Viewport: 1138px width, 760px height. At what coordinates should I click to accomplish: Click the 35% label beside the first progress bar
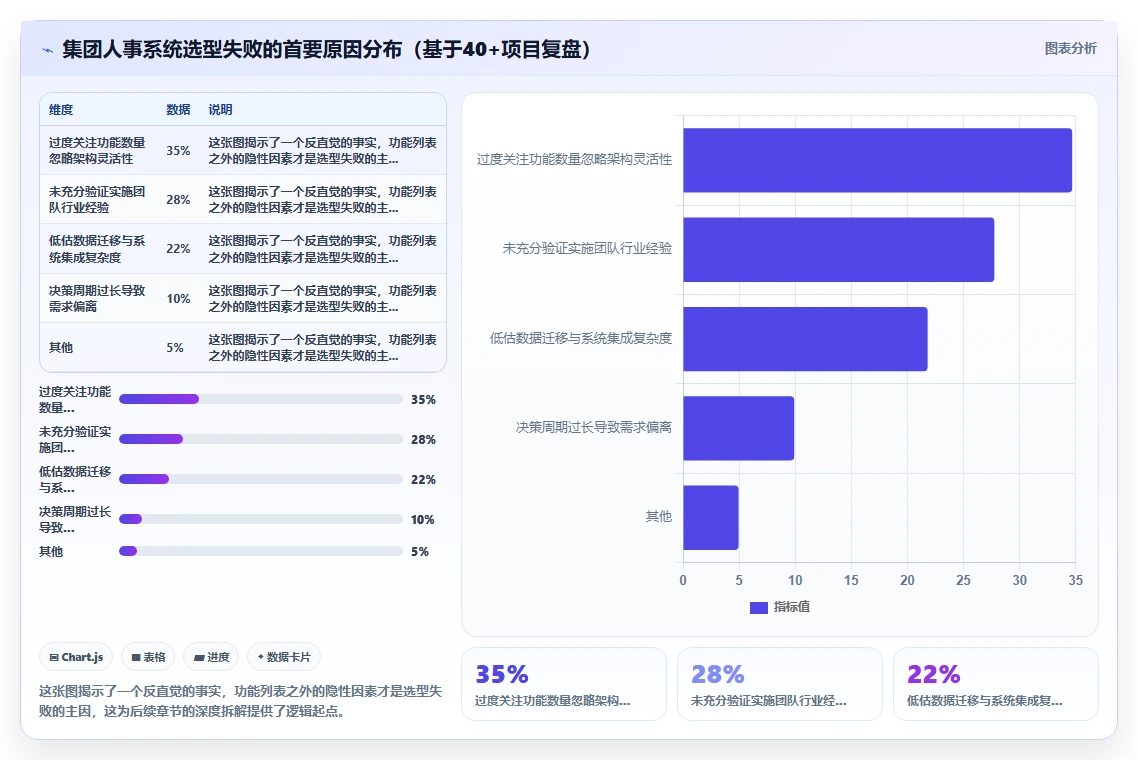point(423,400)
